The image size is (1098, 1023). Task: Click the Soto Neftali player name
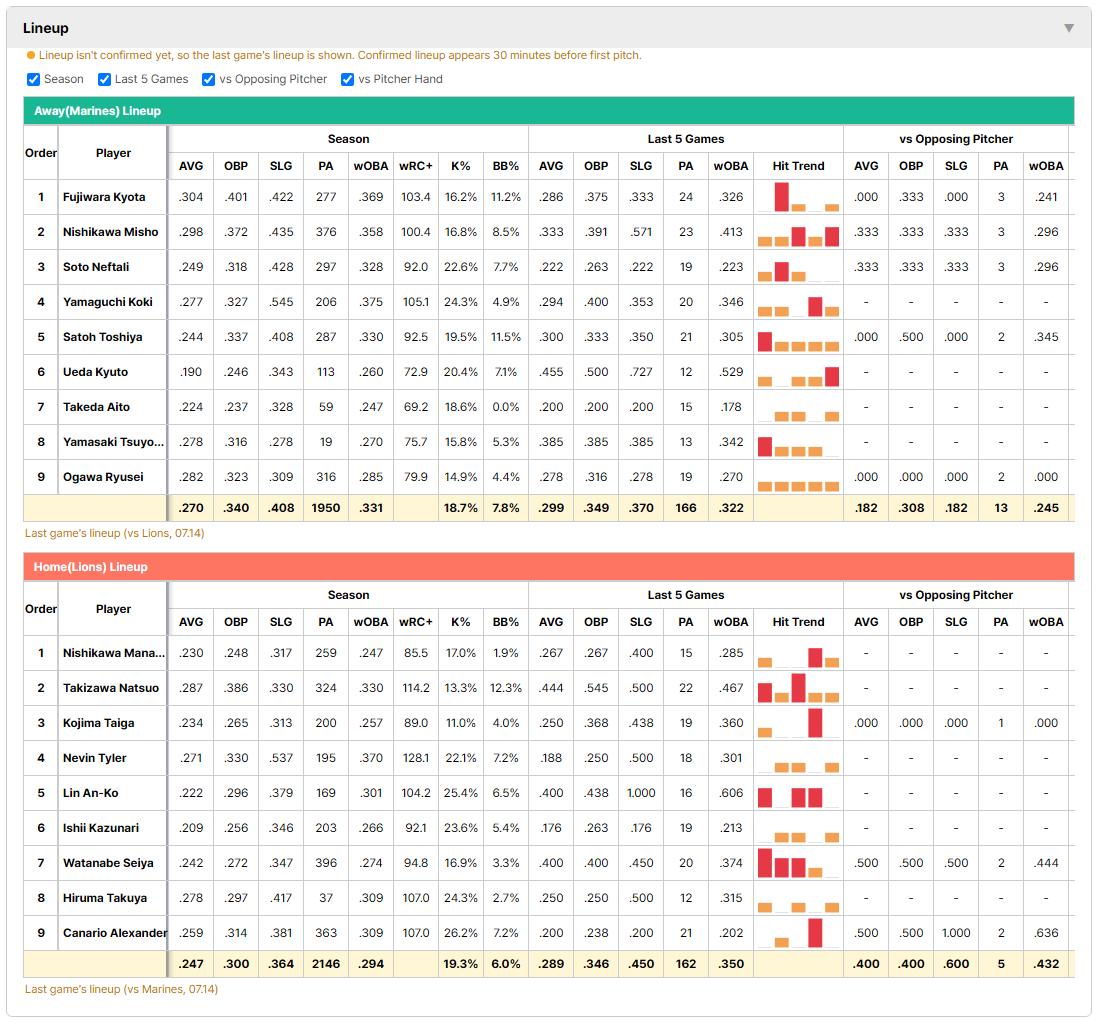pos(96,267)
